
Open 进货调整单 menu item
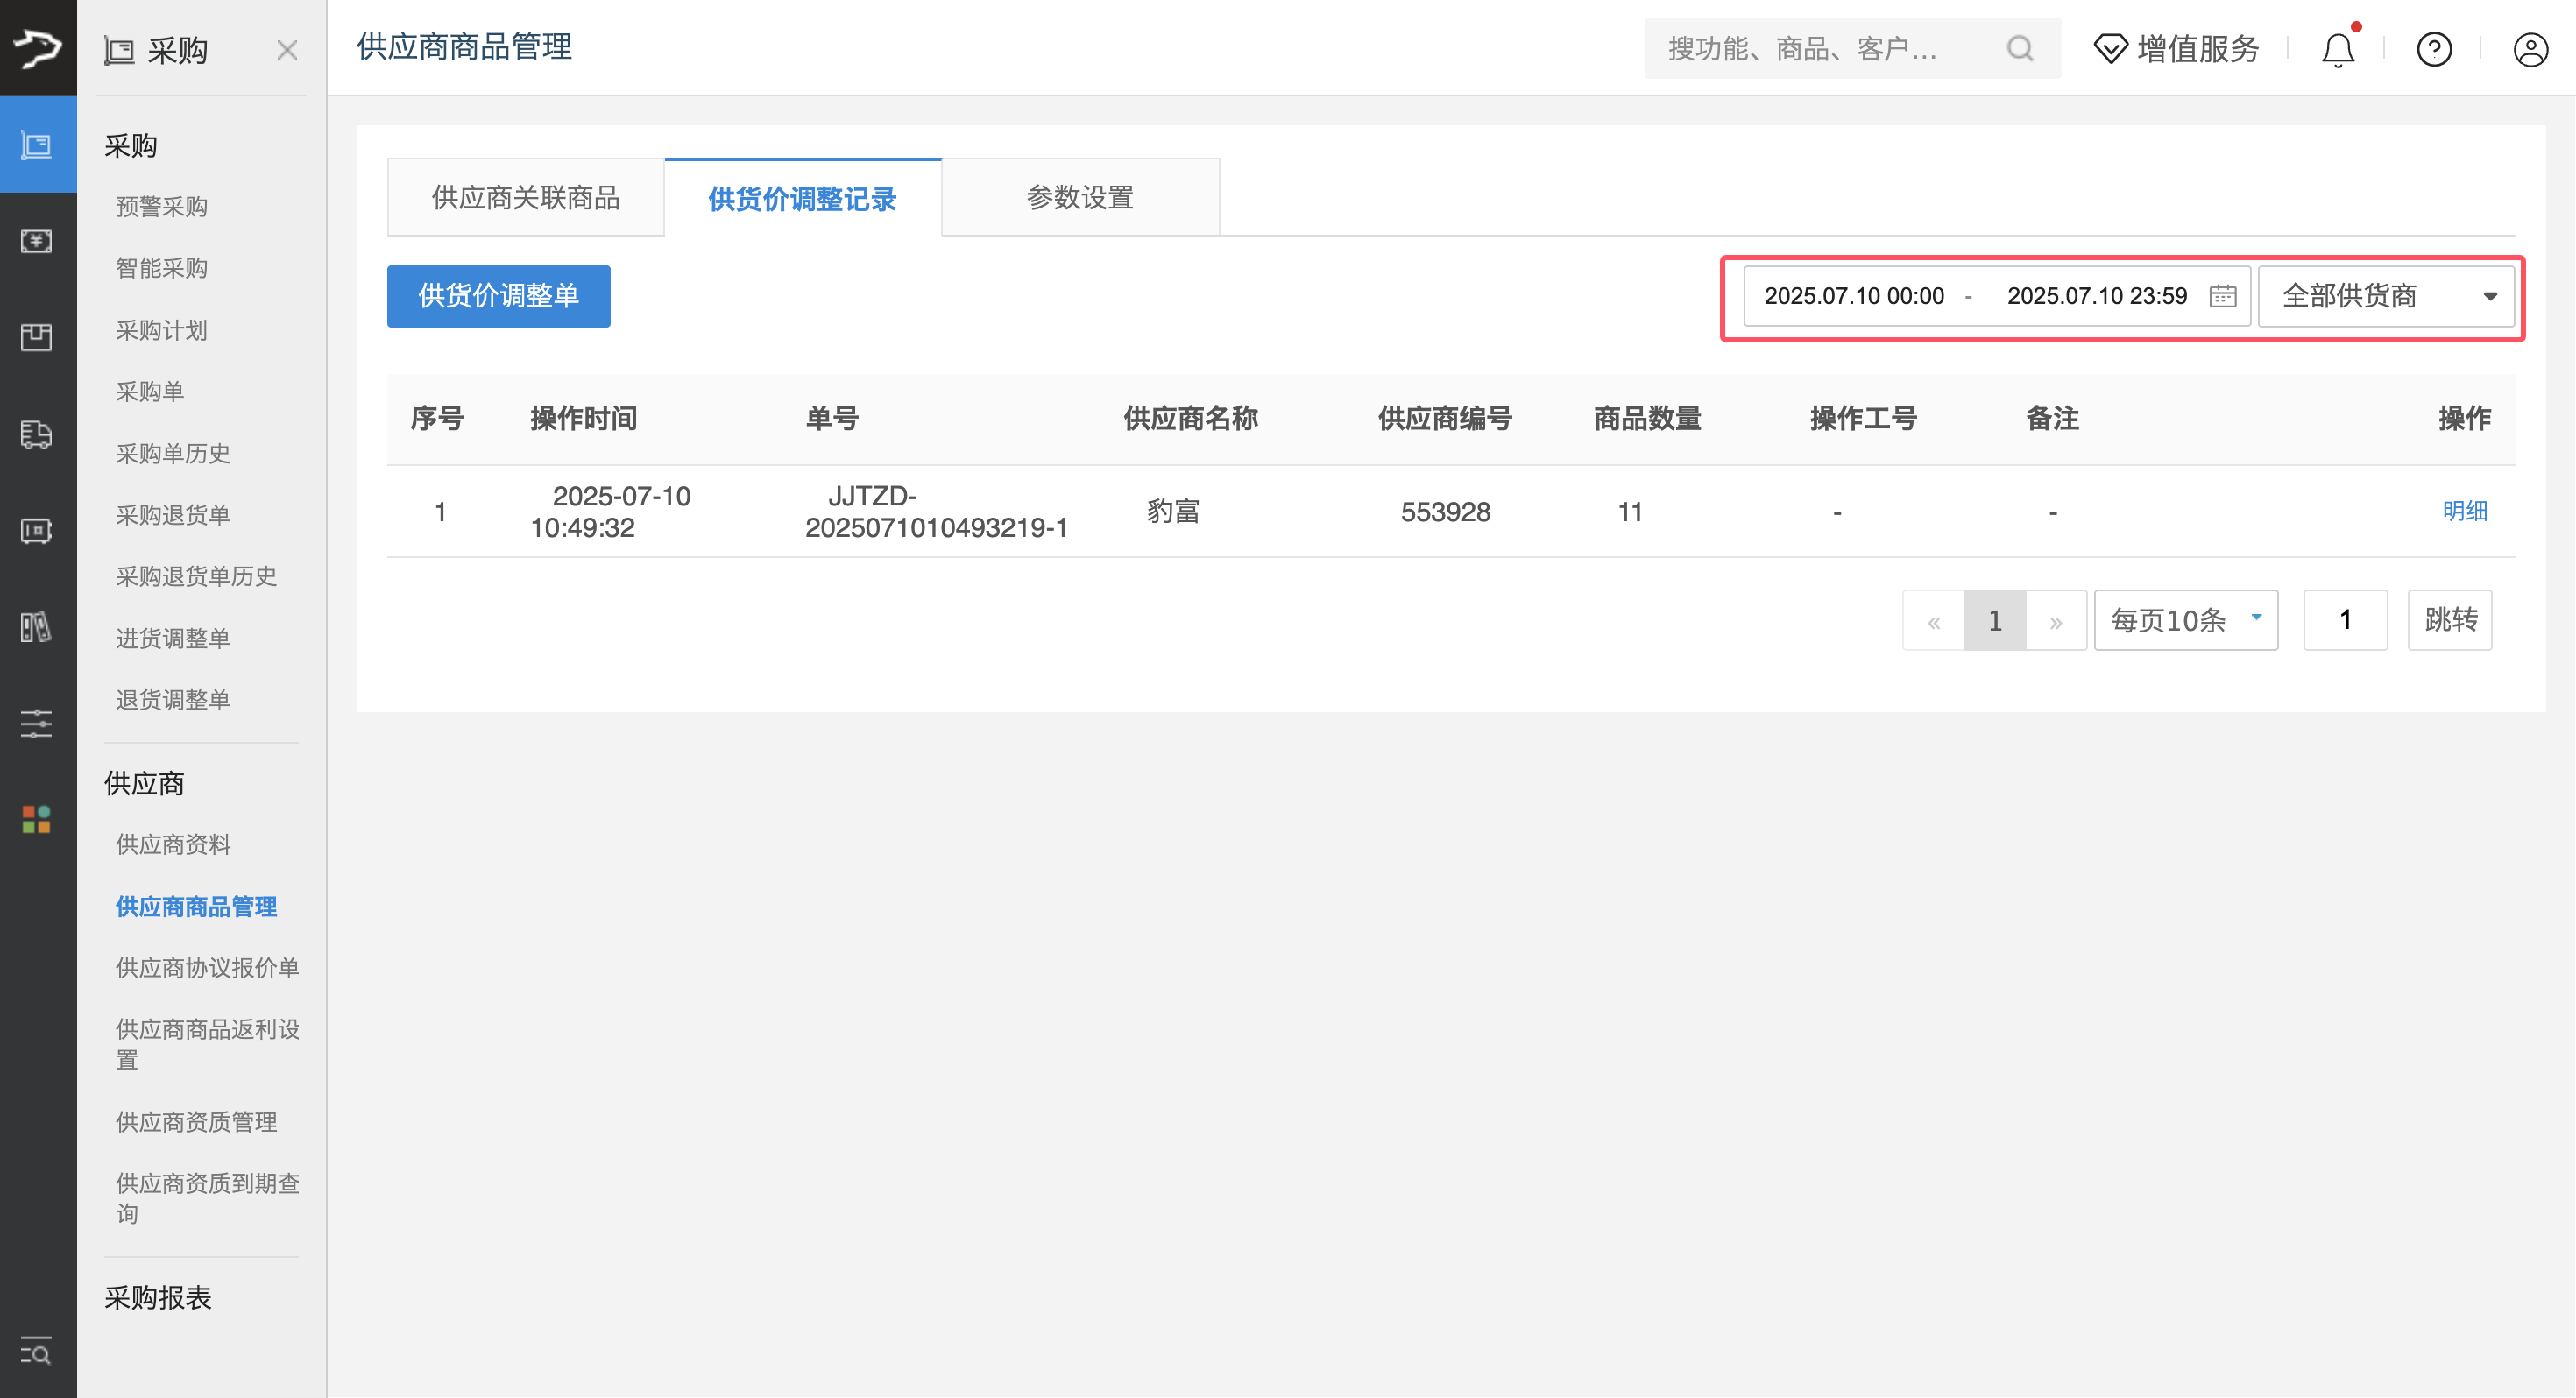click(173, 638)
